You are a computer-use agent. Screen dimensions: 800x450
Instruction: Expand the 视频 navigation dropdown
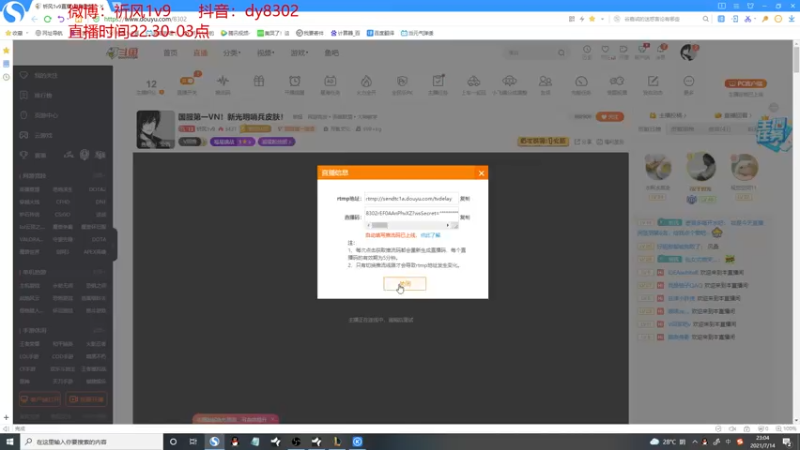click(265, 53)
